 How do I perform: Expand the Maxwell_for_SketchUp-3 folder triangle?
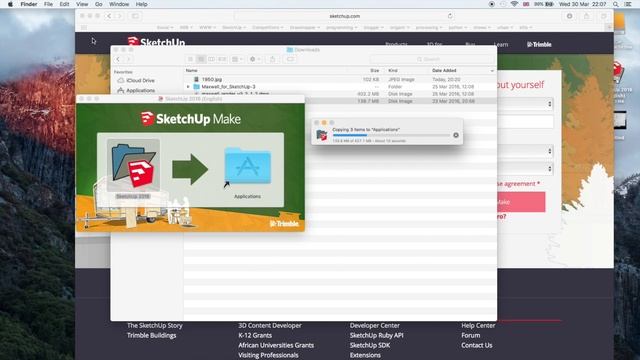point(188,87)
